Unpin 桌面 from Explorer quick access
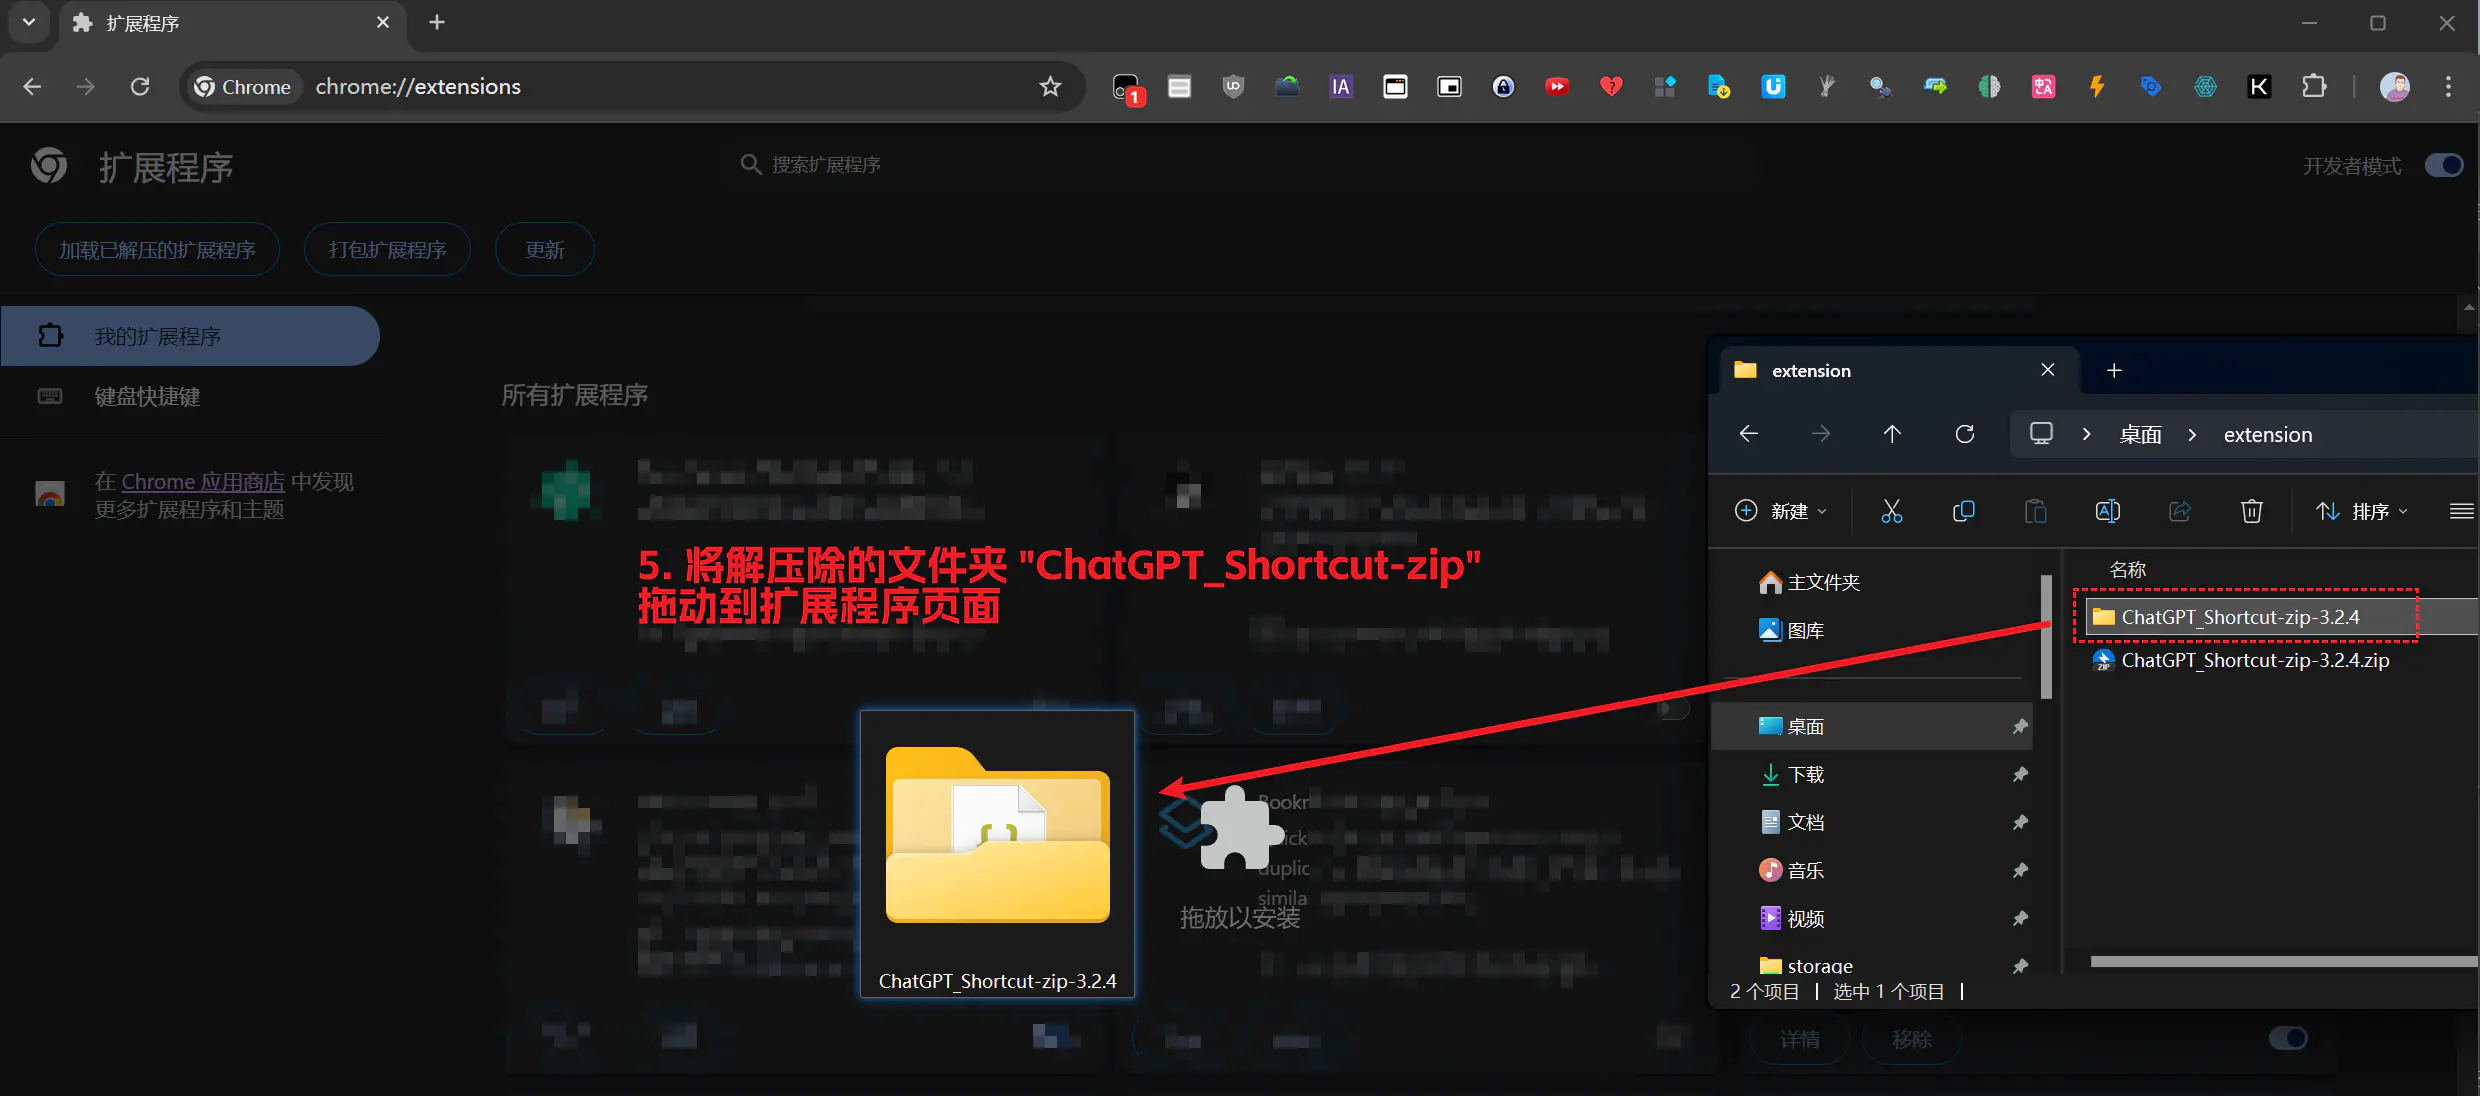2480x1096 pixels. (x=2020, y=727)
